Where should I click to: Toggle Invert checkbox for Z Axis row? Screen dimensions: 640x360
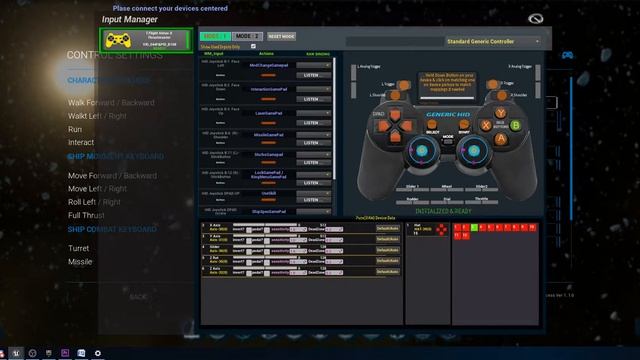click(x=249, y=273)
